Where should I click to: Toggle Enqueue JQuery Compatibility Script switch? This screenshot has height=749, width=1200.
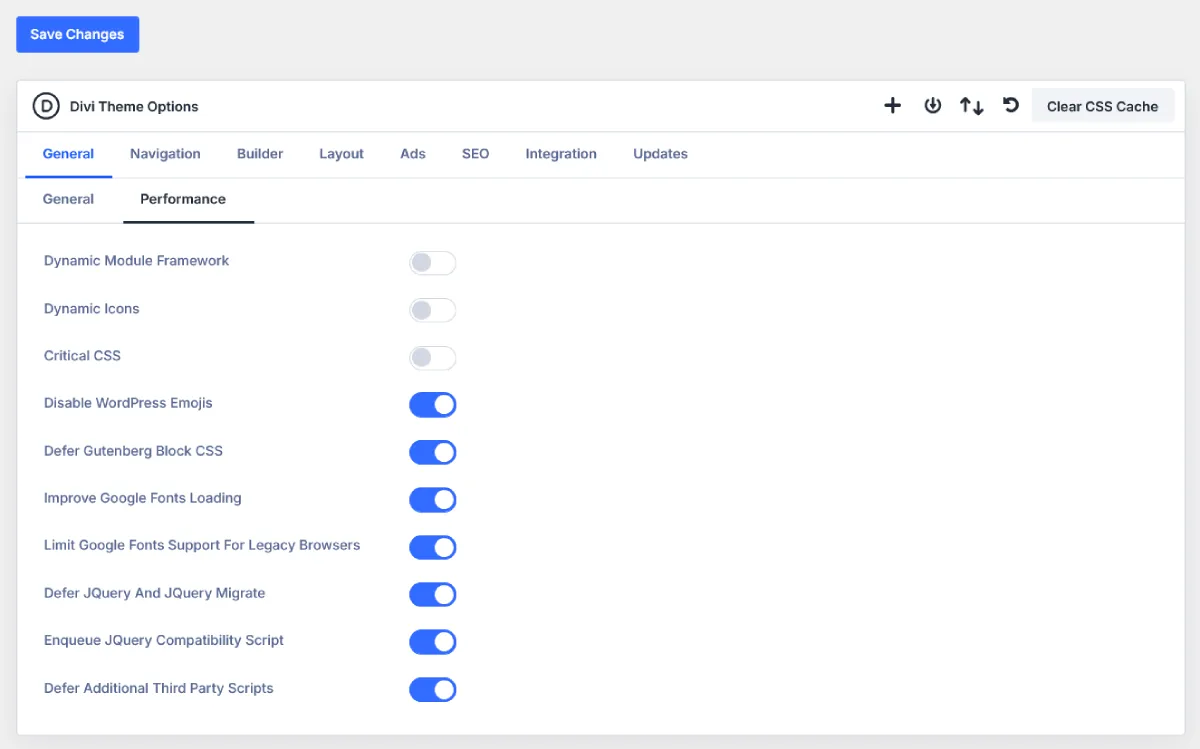[x=433, y=642]
